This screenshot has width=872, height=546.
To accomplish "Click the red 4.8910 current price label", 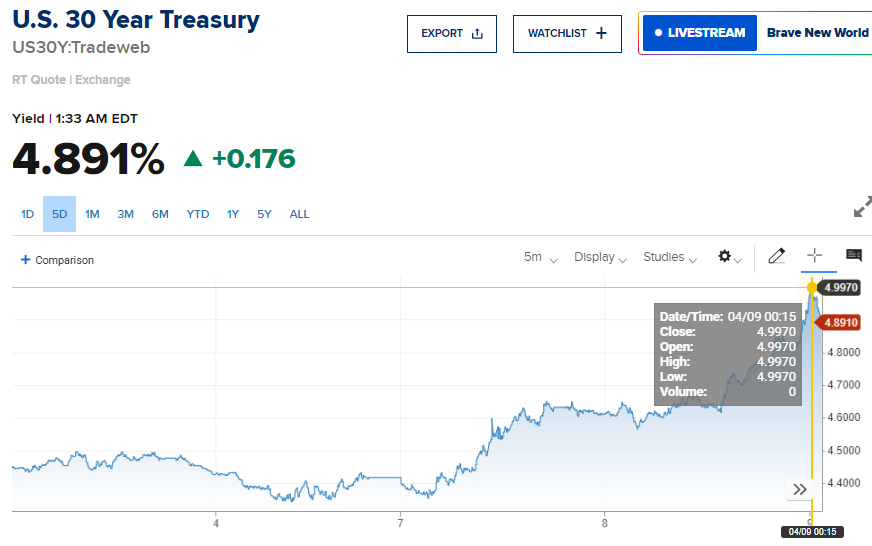I will (842, 322).
